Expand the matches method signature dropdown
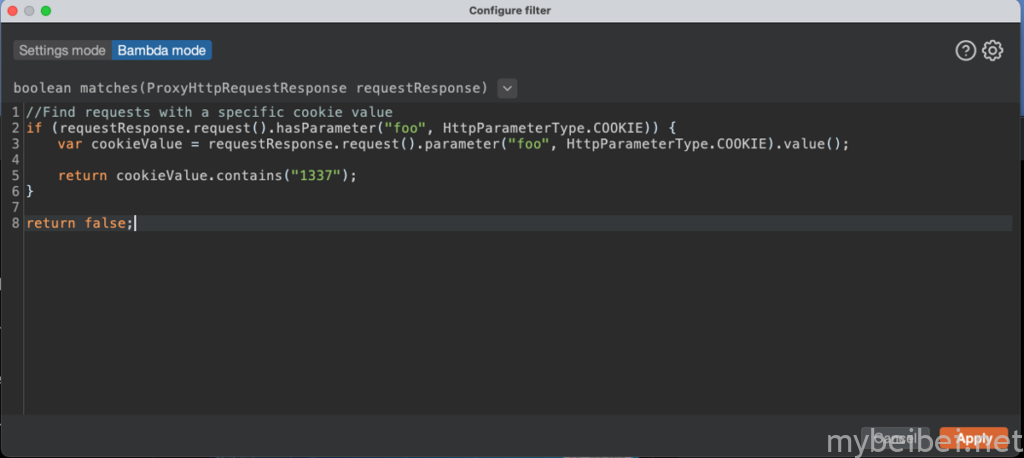 [x=507, y=88]
